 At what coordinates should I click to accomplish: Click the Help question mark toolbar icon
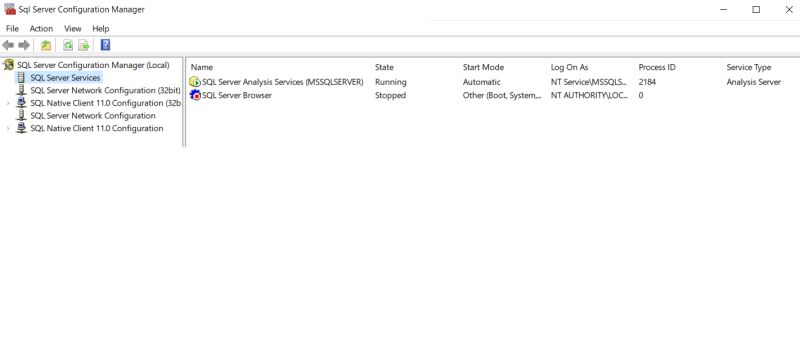(105, 45)
